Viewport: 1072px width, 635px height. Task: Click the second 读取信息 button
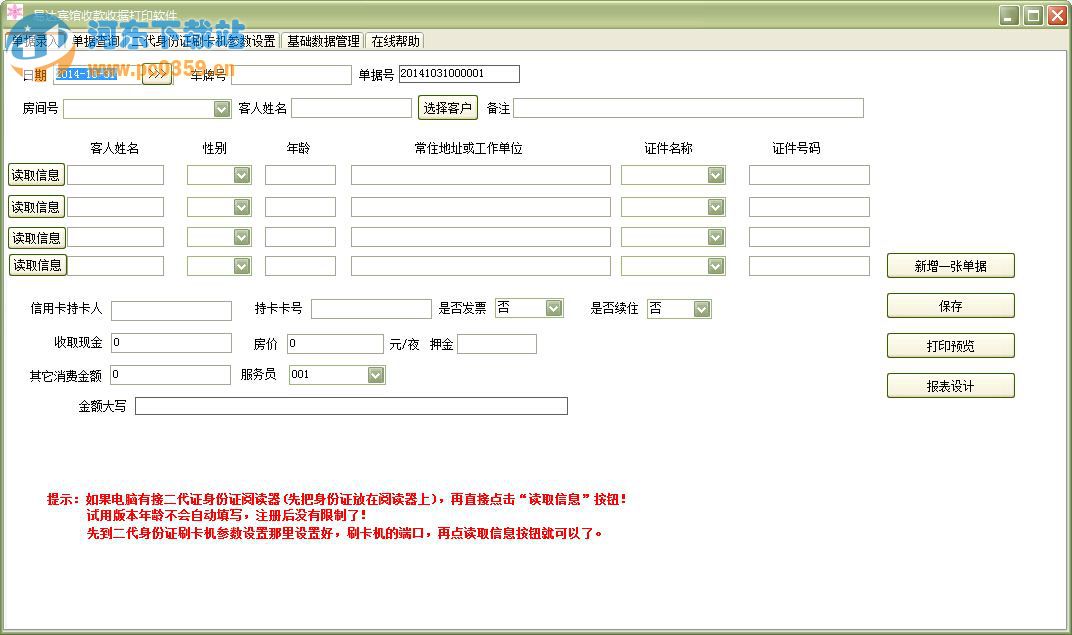click(x=36, y=205)
